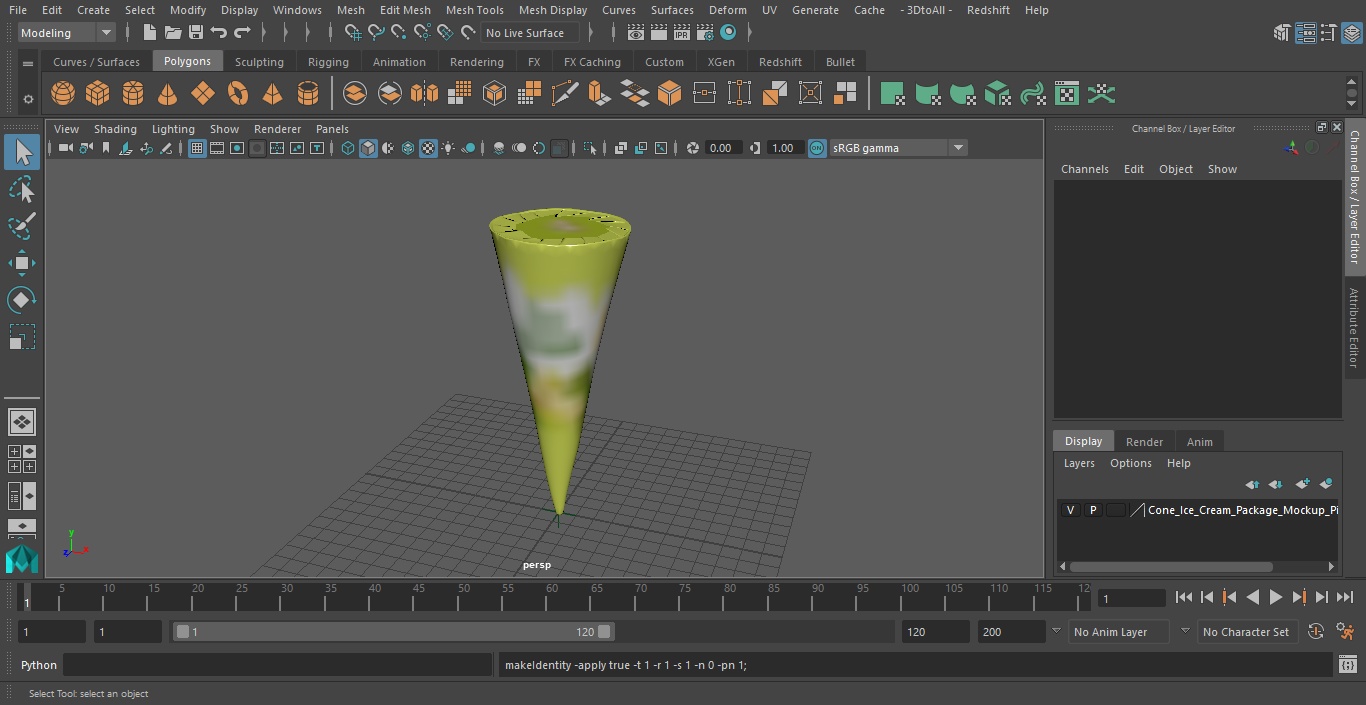1366x705 pixels.
Task: Open the Render layer tab
Action: click(1144, 442)
